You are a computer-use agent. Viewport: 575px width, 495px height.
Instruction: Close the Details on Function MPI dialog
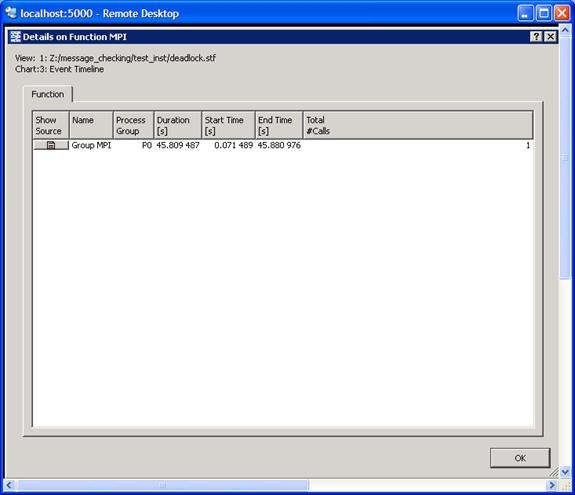pyautogui.click(x=550, y=37)
